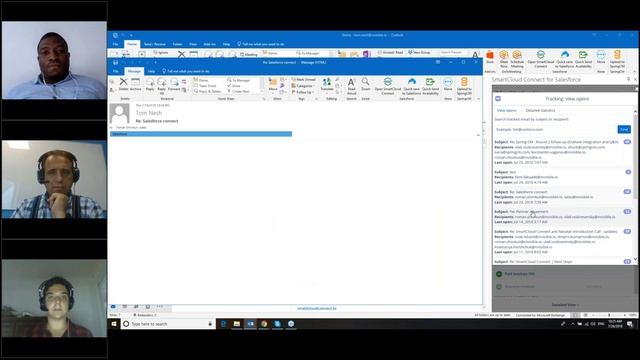Image resolution: width=640 pixels, height=360 pixels.
Task: Quick save to Salesforce in message ribbon
Action: (x=411, y=86)
